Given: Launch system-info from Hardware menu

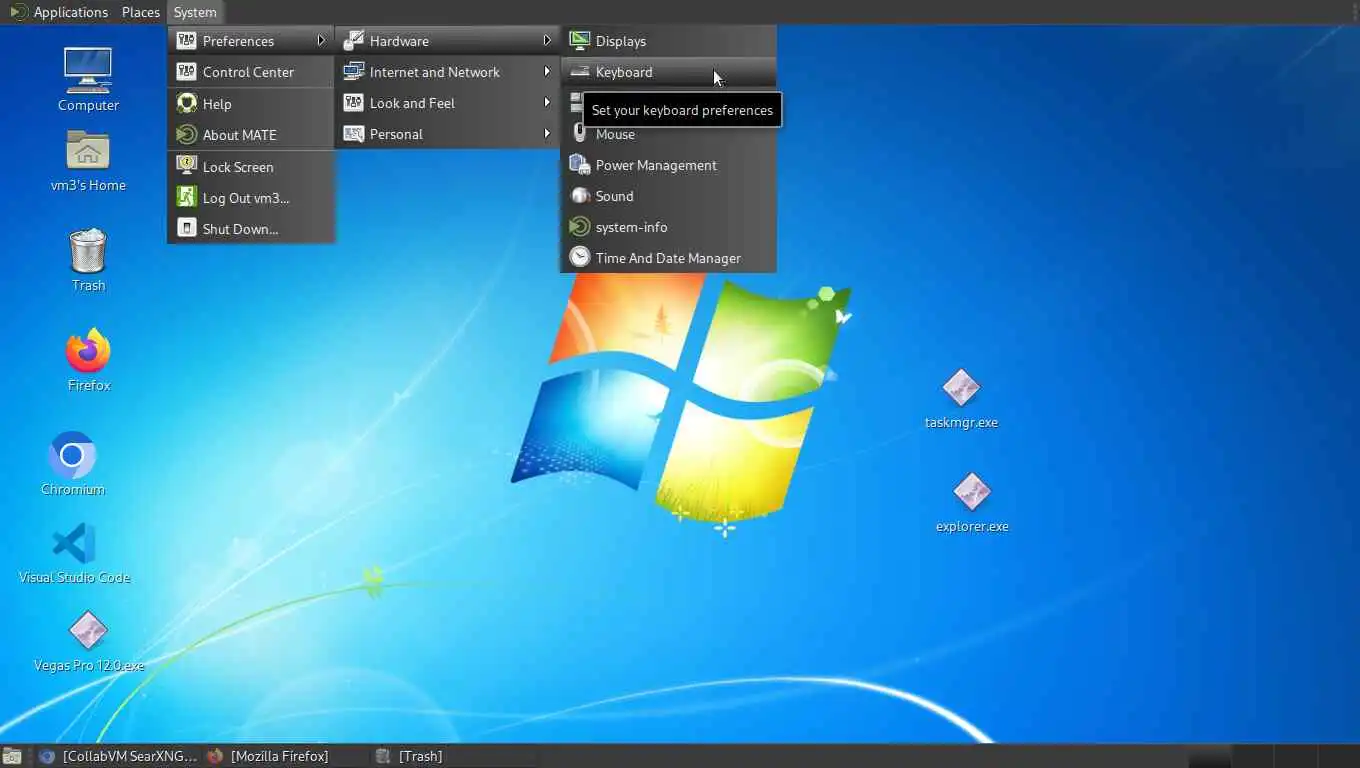Looking at the screenshot, I should 668,227.
